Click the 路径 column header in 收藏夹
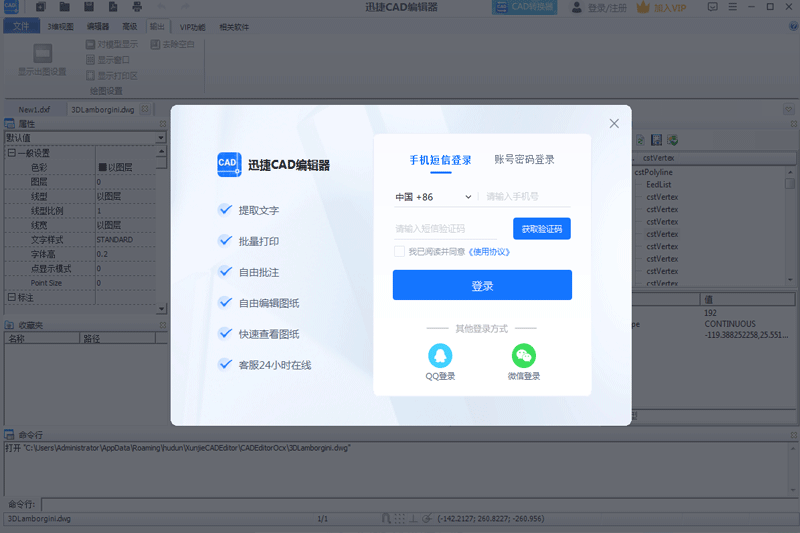 tap(117, 339)
